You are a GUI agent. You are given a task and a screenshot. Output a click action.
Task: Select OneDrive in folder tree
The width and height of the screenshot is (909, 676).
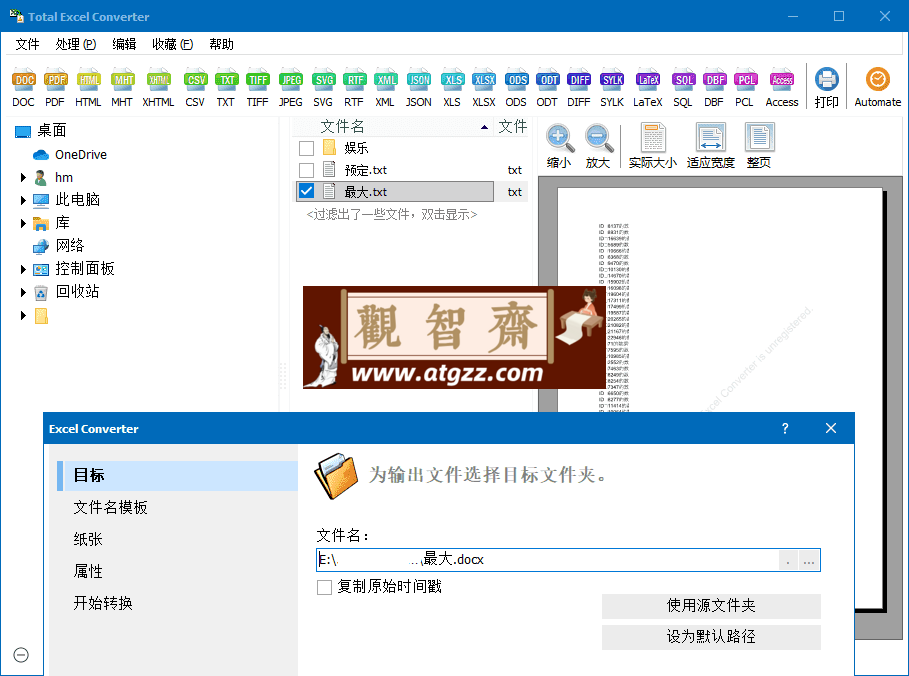point(81,155)
